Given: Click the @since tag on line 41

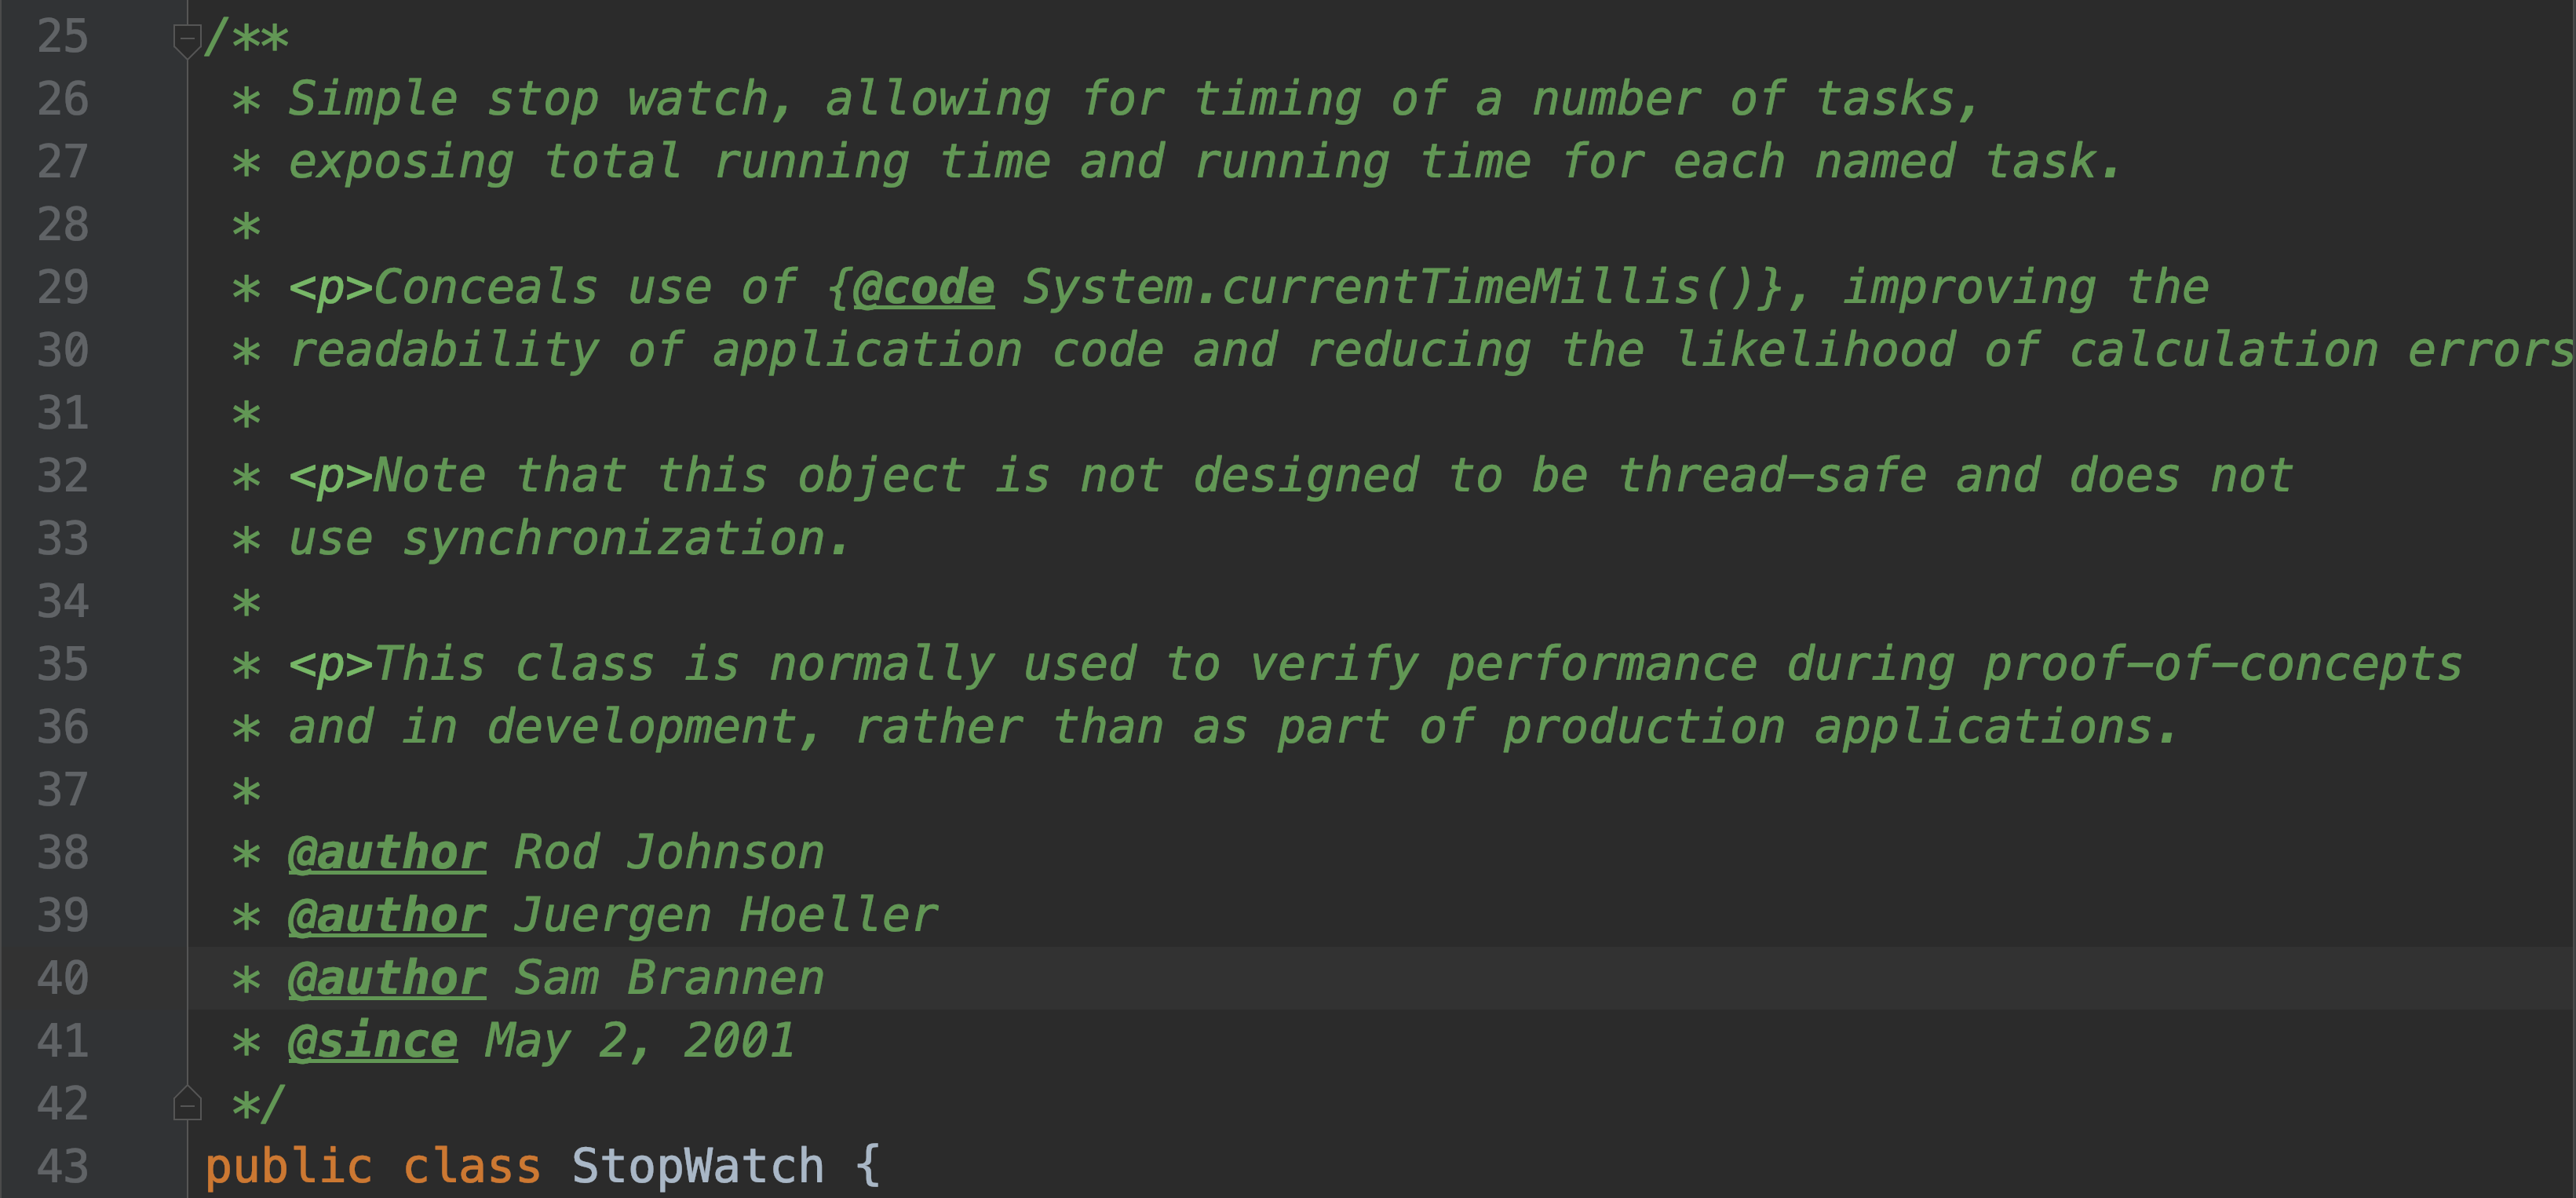Looking at the screenshot, I should [x=373, y=1042].
